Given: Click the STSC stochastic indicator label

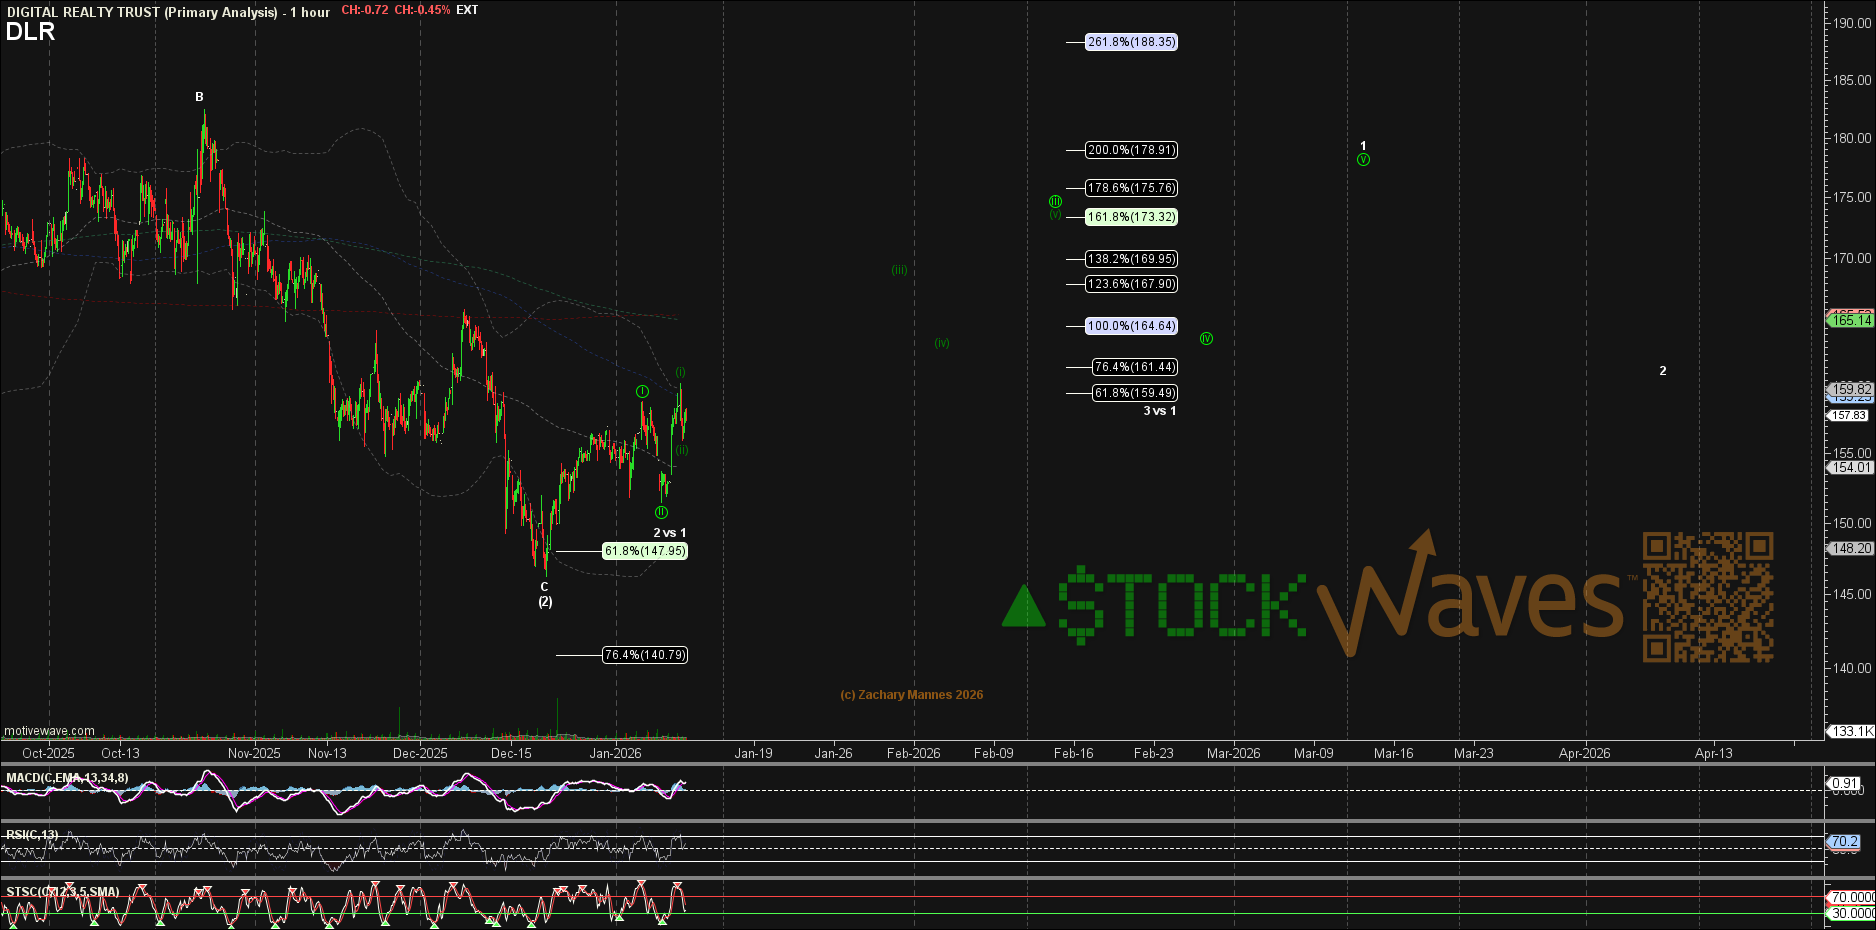Looking at the screenshot, I should [62, 892].
